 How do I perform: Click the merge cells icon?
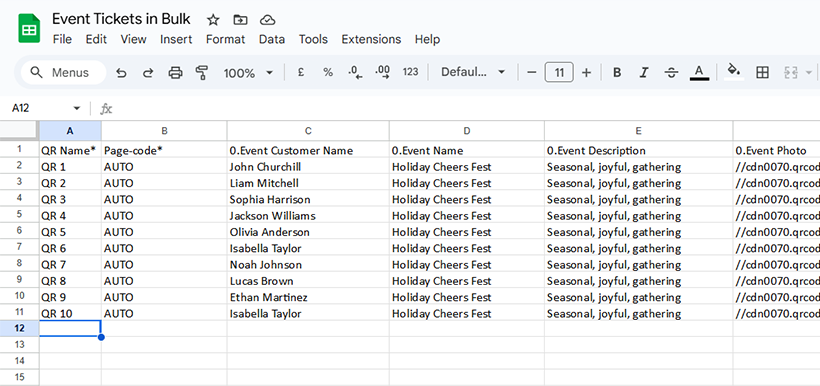coord(790,73)
